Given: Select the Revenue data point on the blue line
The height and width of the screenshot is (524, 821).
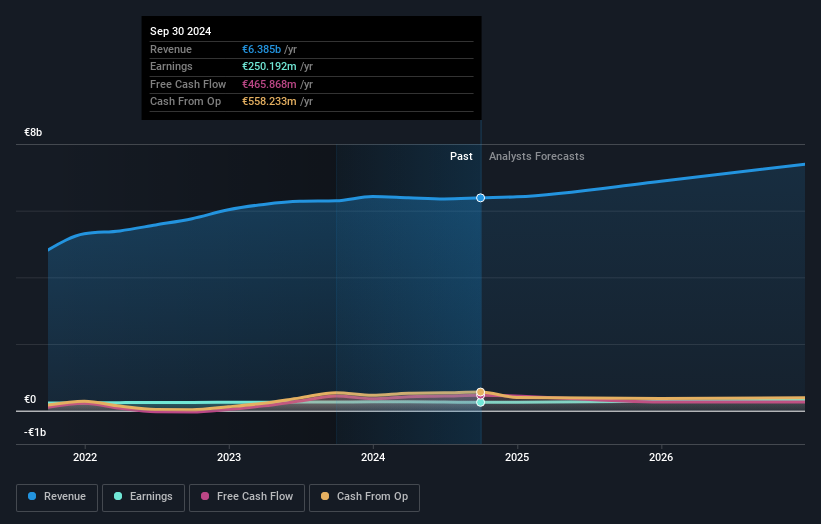Looking at the screenshot, I should coord(480,198).
